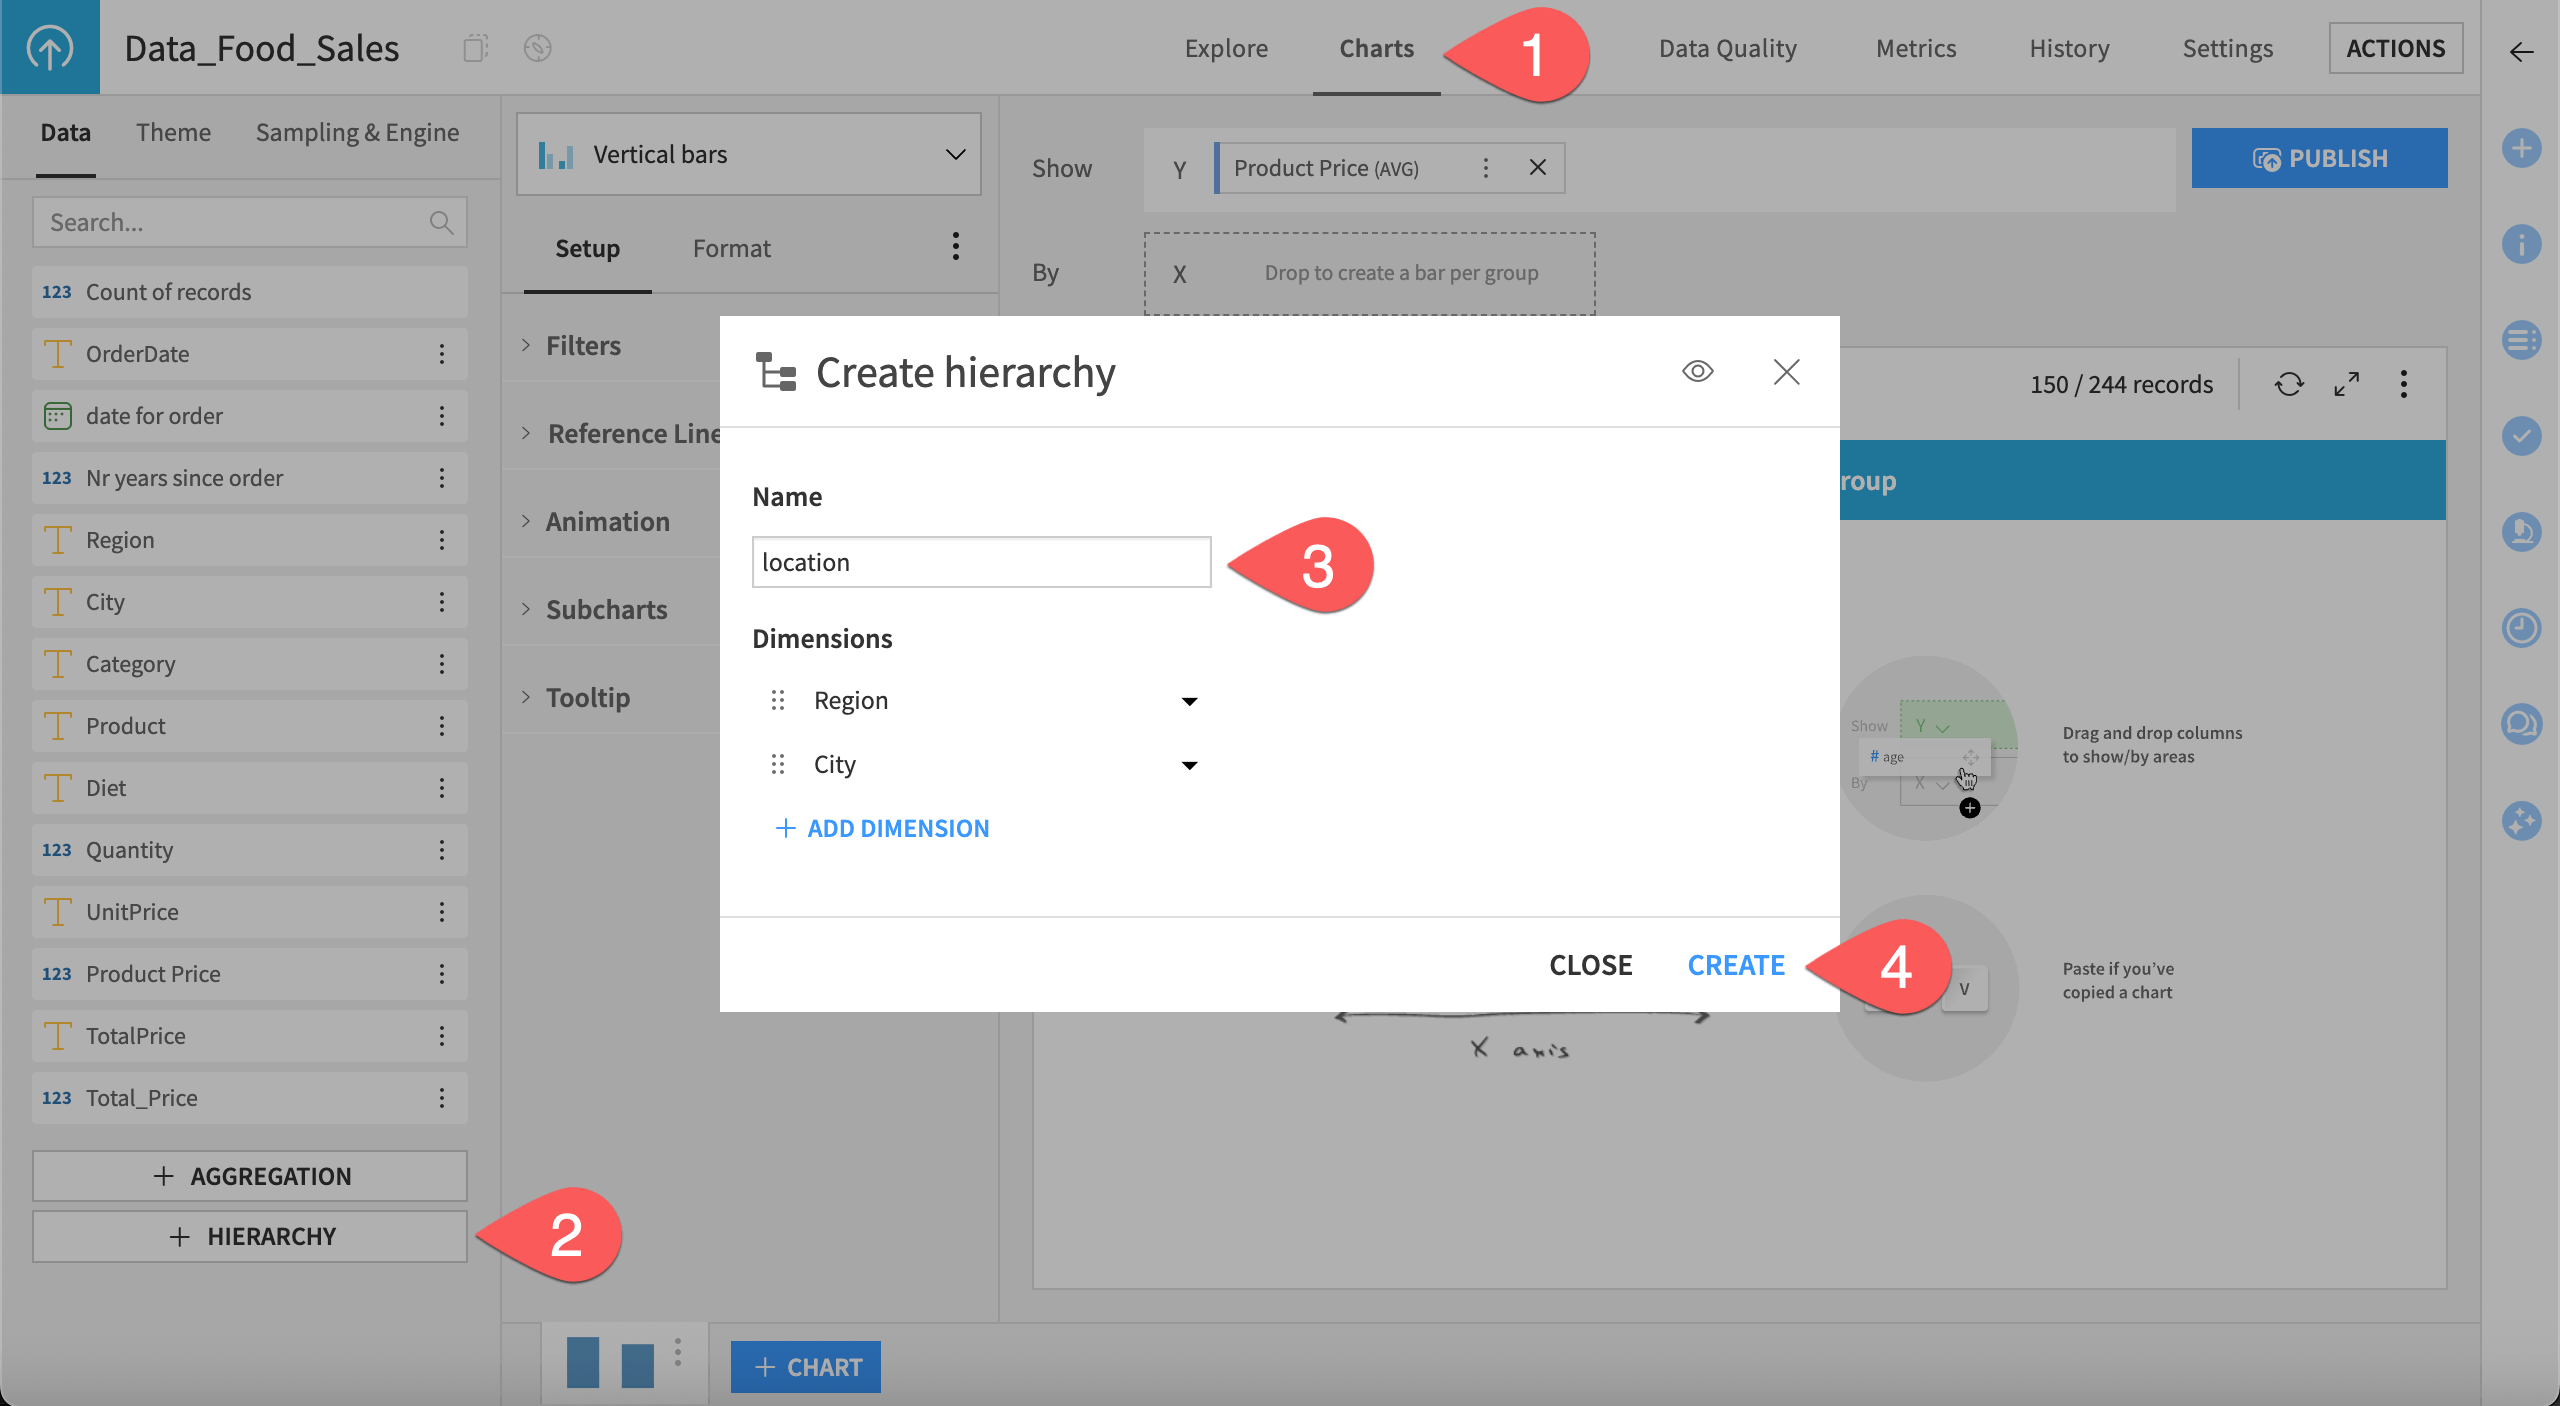Open the chart kebab menu beside records count
2560x1406 pixels.
[2404, 384]
